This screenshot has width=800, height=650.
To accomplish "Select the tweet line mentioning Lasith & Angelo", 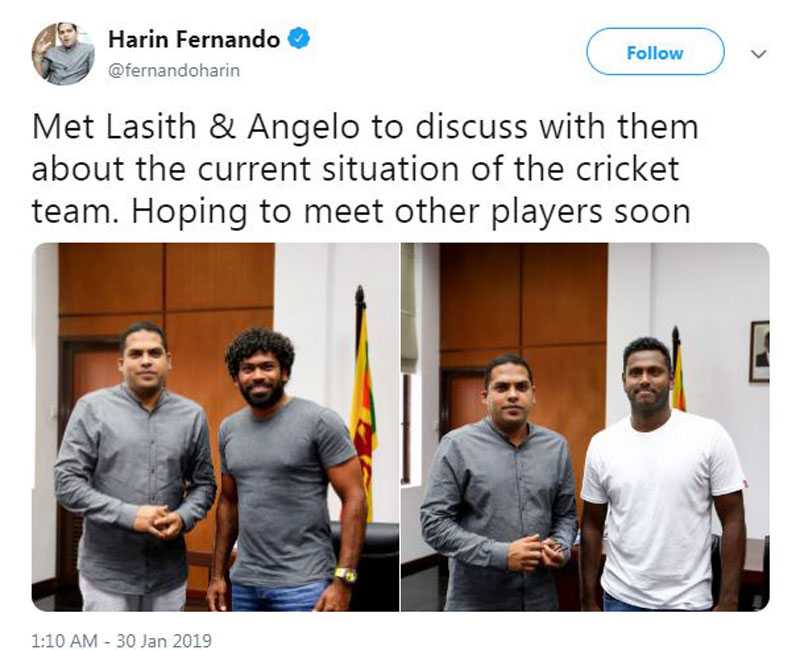I will (365, 127).
